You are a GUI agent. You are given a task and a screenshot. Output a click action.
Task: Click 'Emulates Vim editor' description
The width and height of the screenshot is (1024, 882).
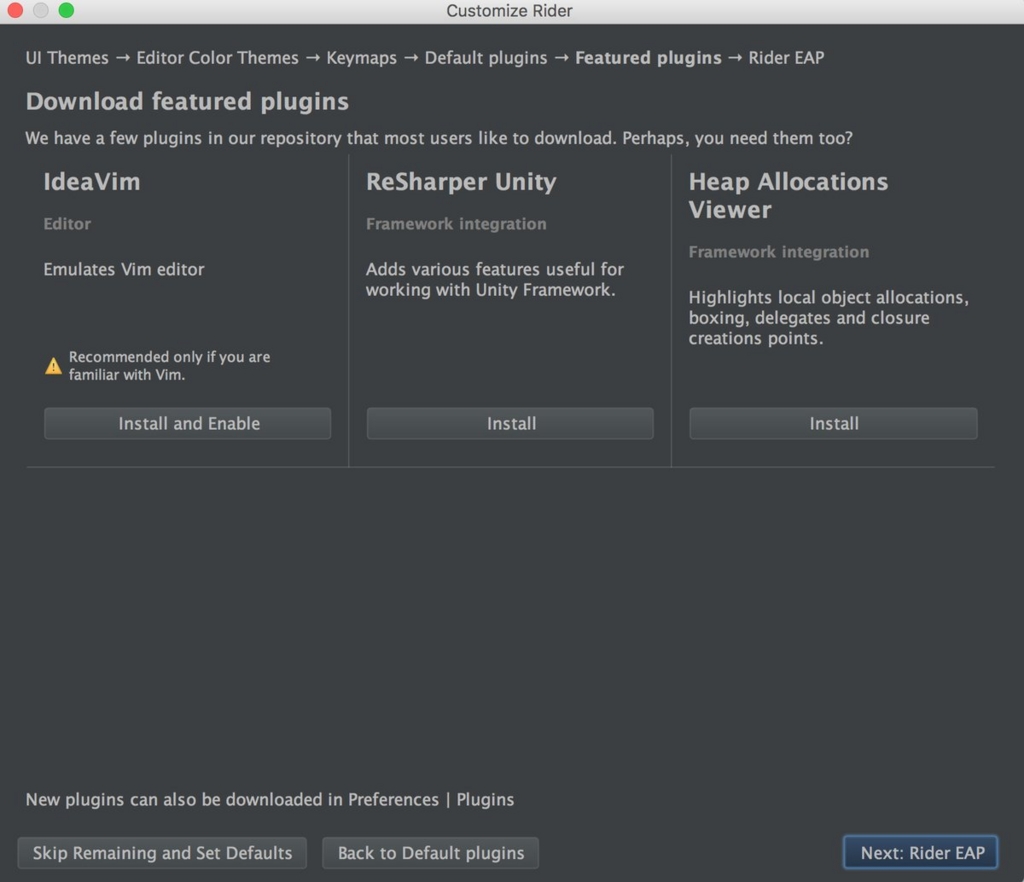pyautogui.click(x=123, y=270)
